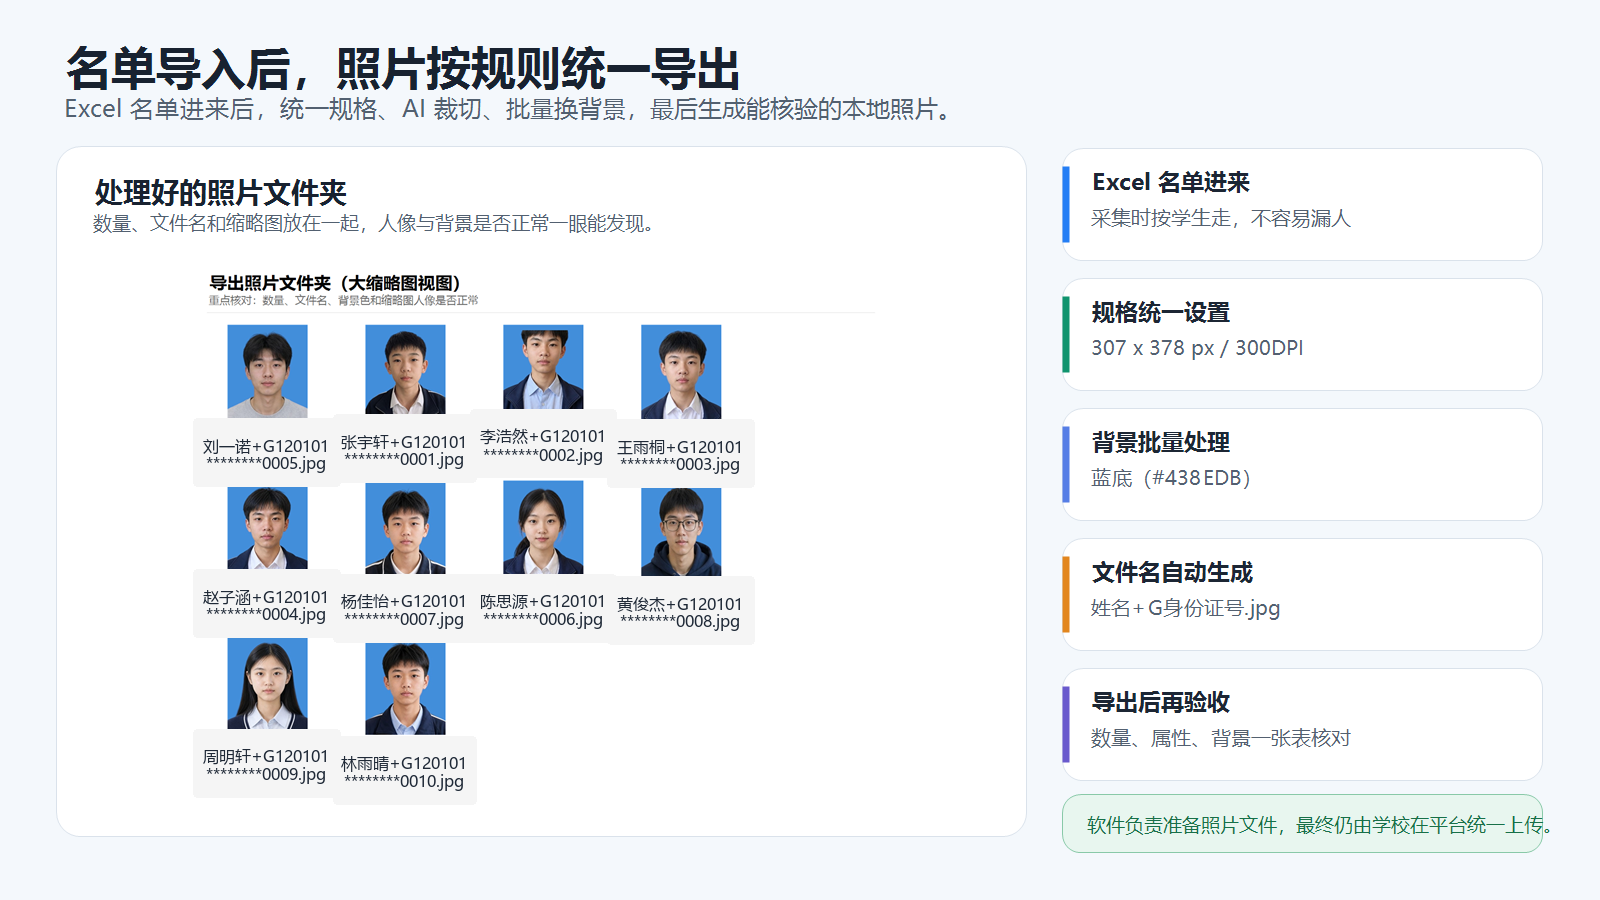
Task: Select file name ending 0004.jpg
Action: (265, 605)
